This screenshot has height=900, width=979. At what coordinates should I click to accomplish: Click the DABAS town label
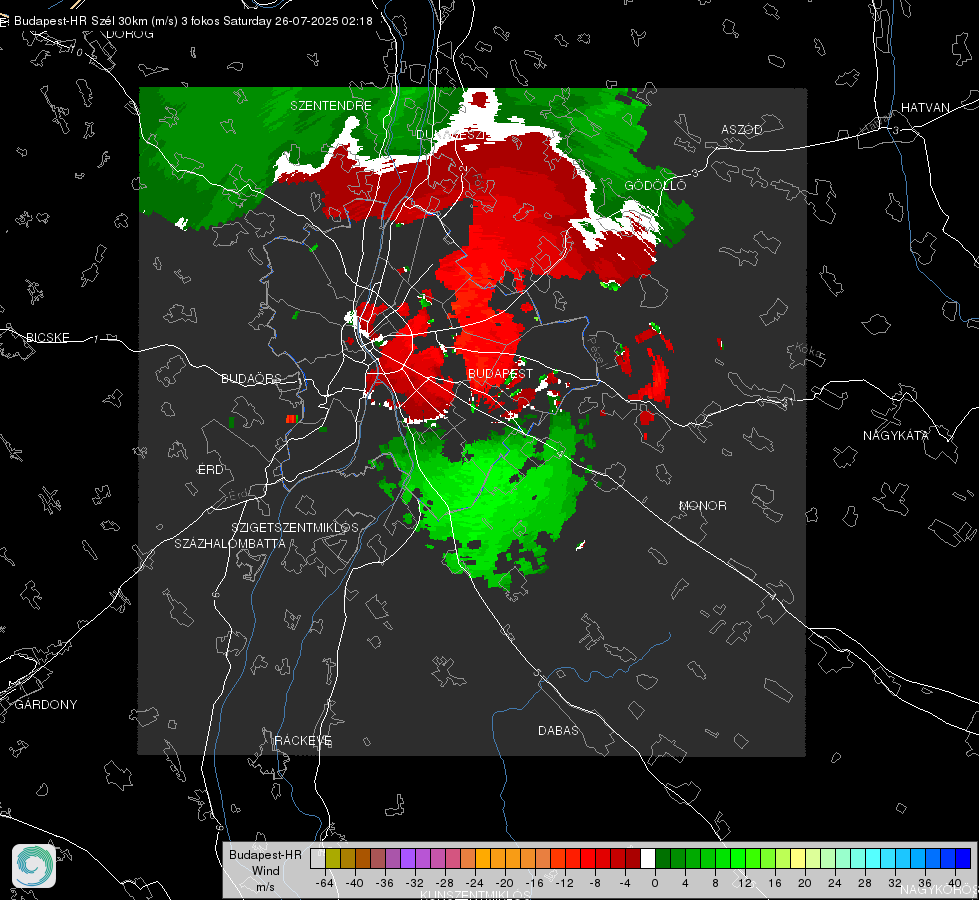pos(558,730)
